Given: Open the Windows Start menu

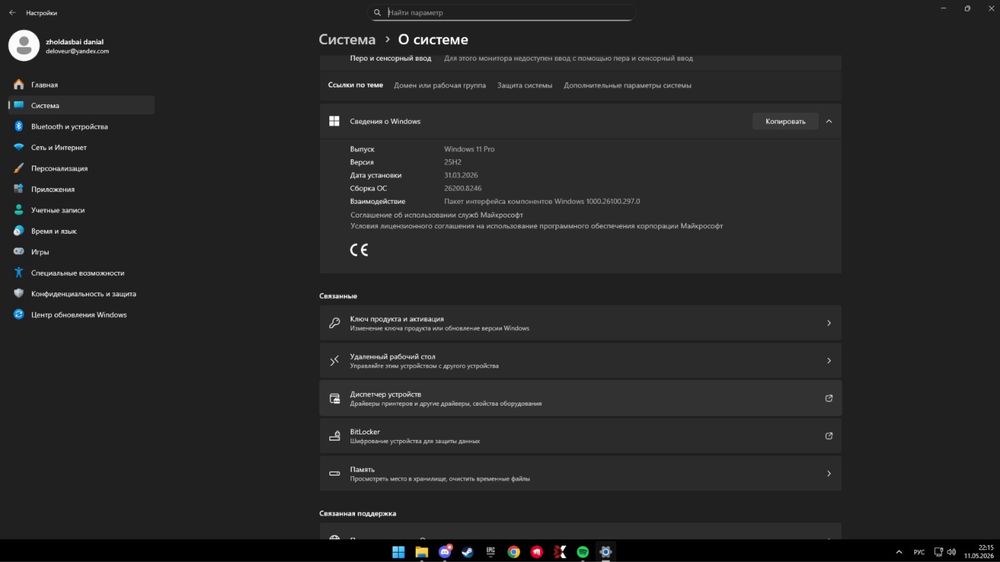Looking at the screenshot, I should coord(399,552).
